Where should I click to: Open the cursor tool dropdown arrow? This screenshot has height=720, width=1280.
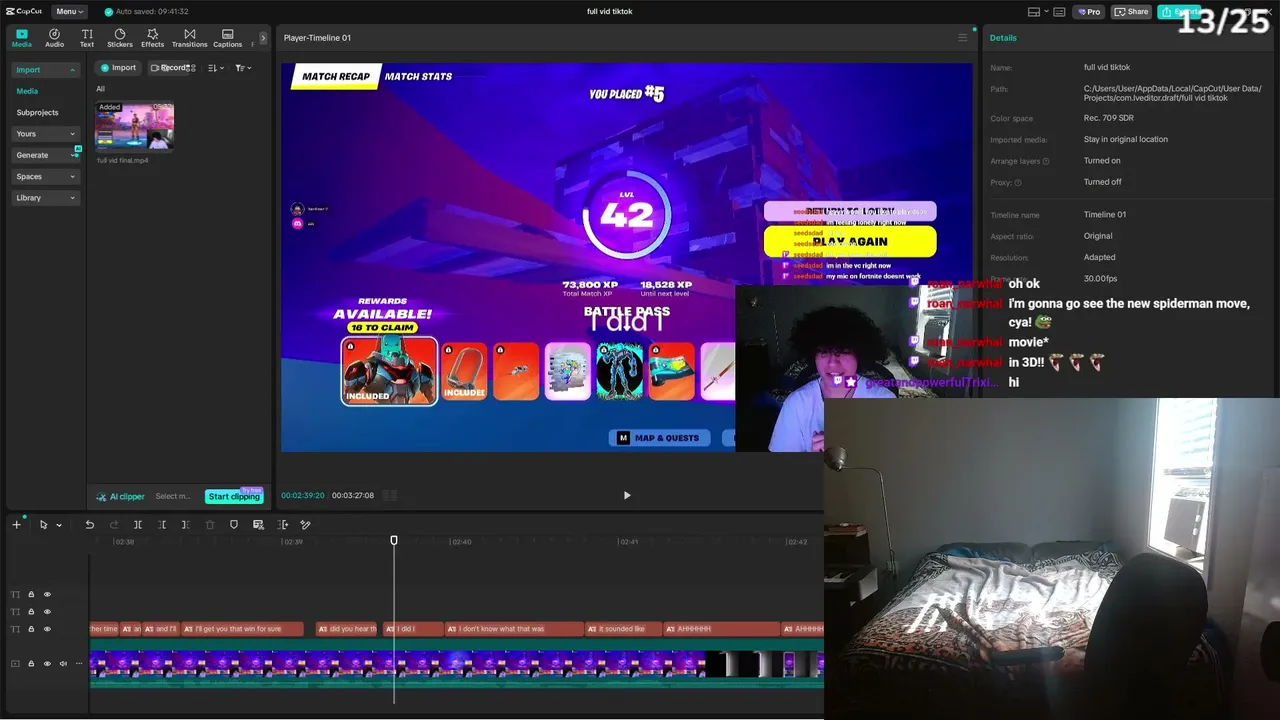[59, 525]
